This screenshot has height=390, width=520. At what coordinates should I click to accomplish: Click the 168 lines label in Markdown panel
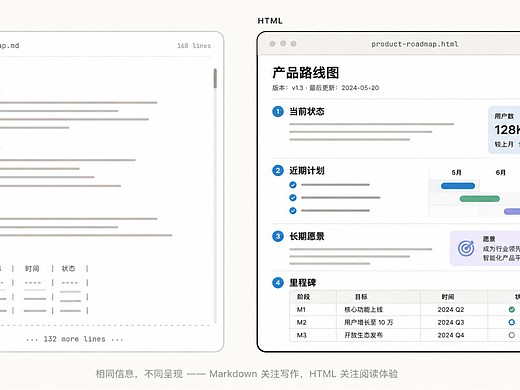click(194, 46)
